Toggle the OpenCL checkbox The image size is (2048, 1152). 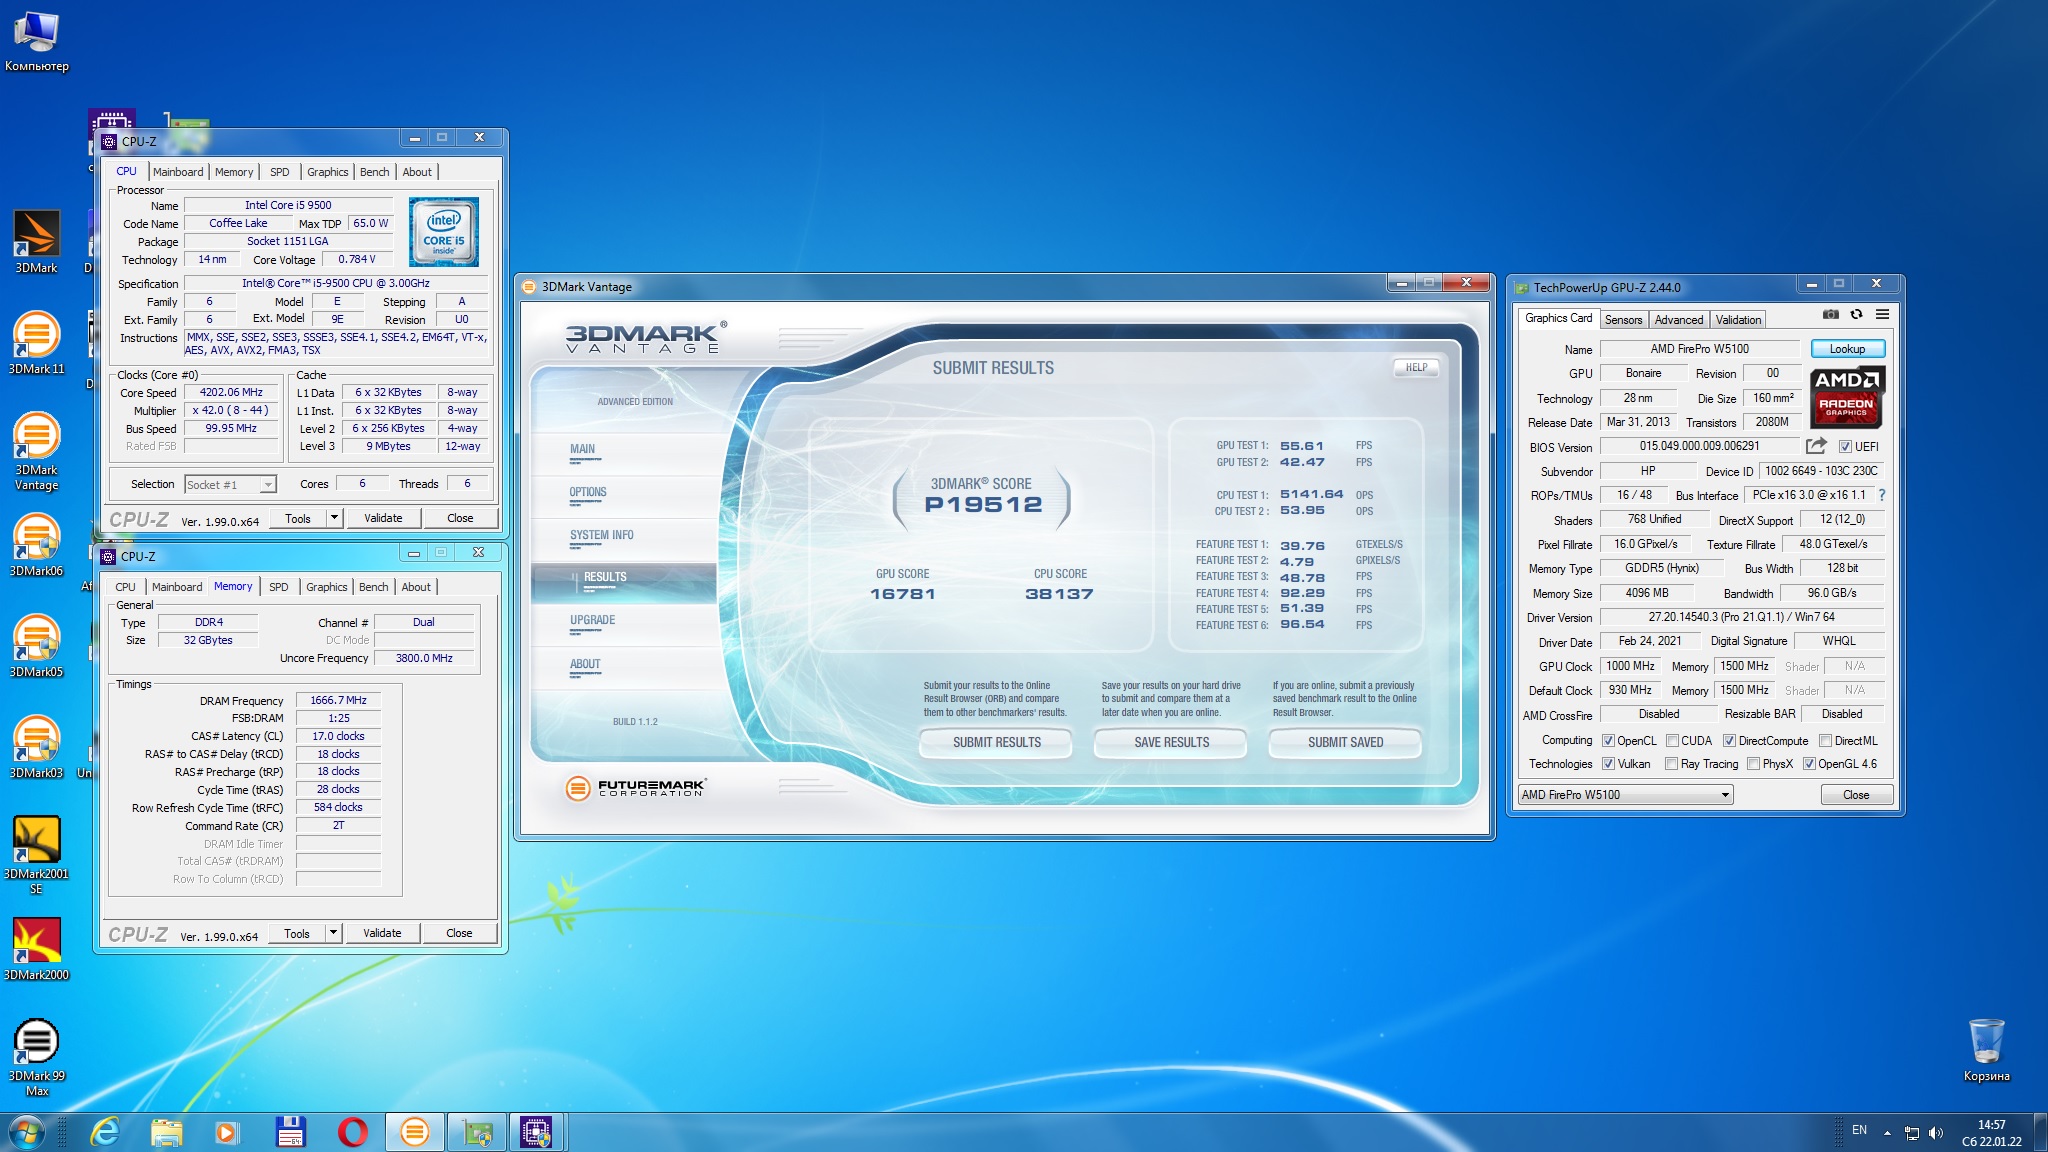click(x=1608, y=741)
